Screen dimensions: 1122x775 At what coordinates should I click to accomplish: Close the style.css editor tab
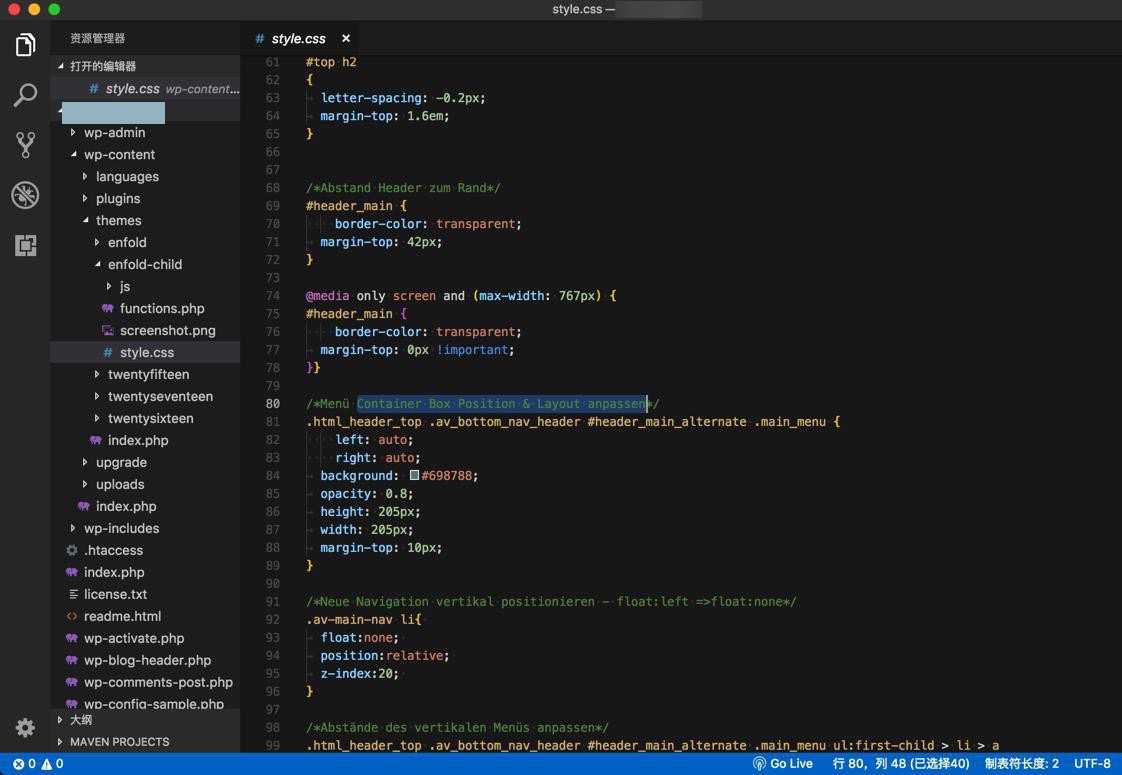(346, 39)
